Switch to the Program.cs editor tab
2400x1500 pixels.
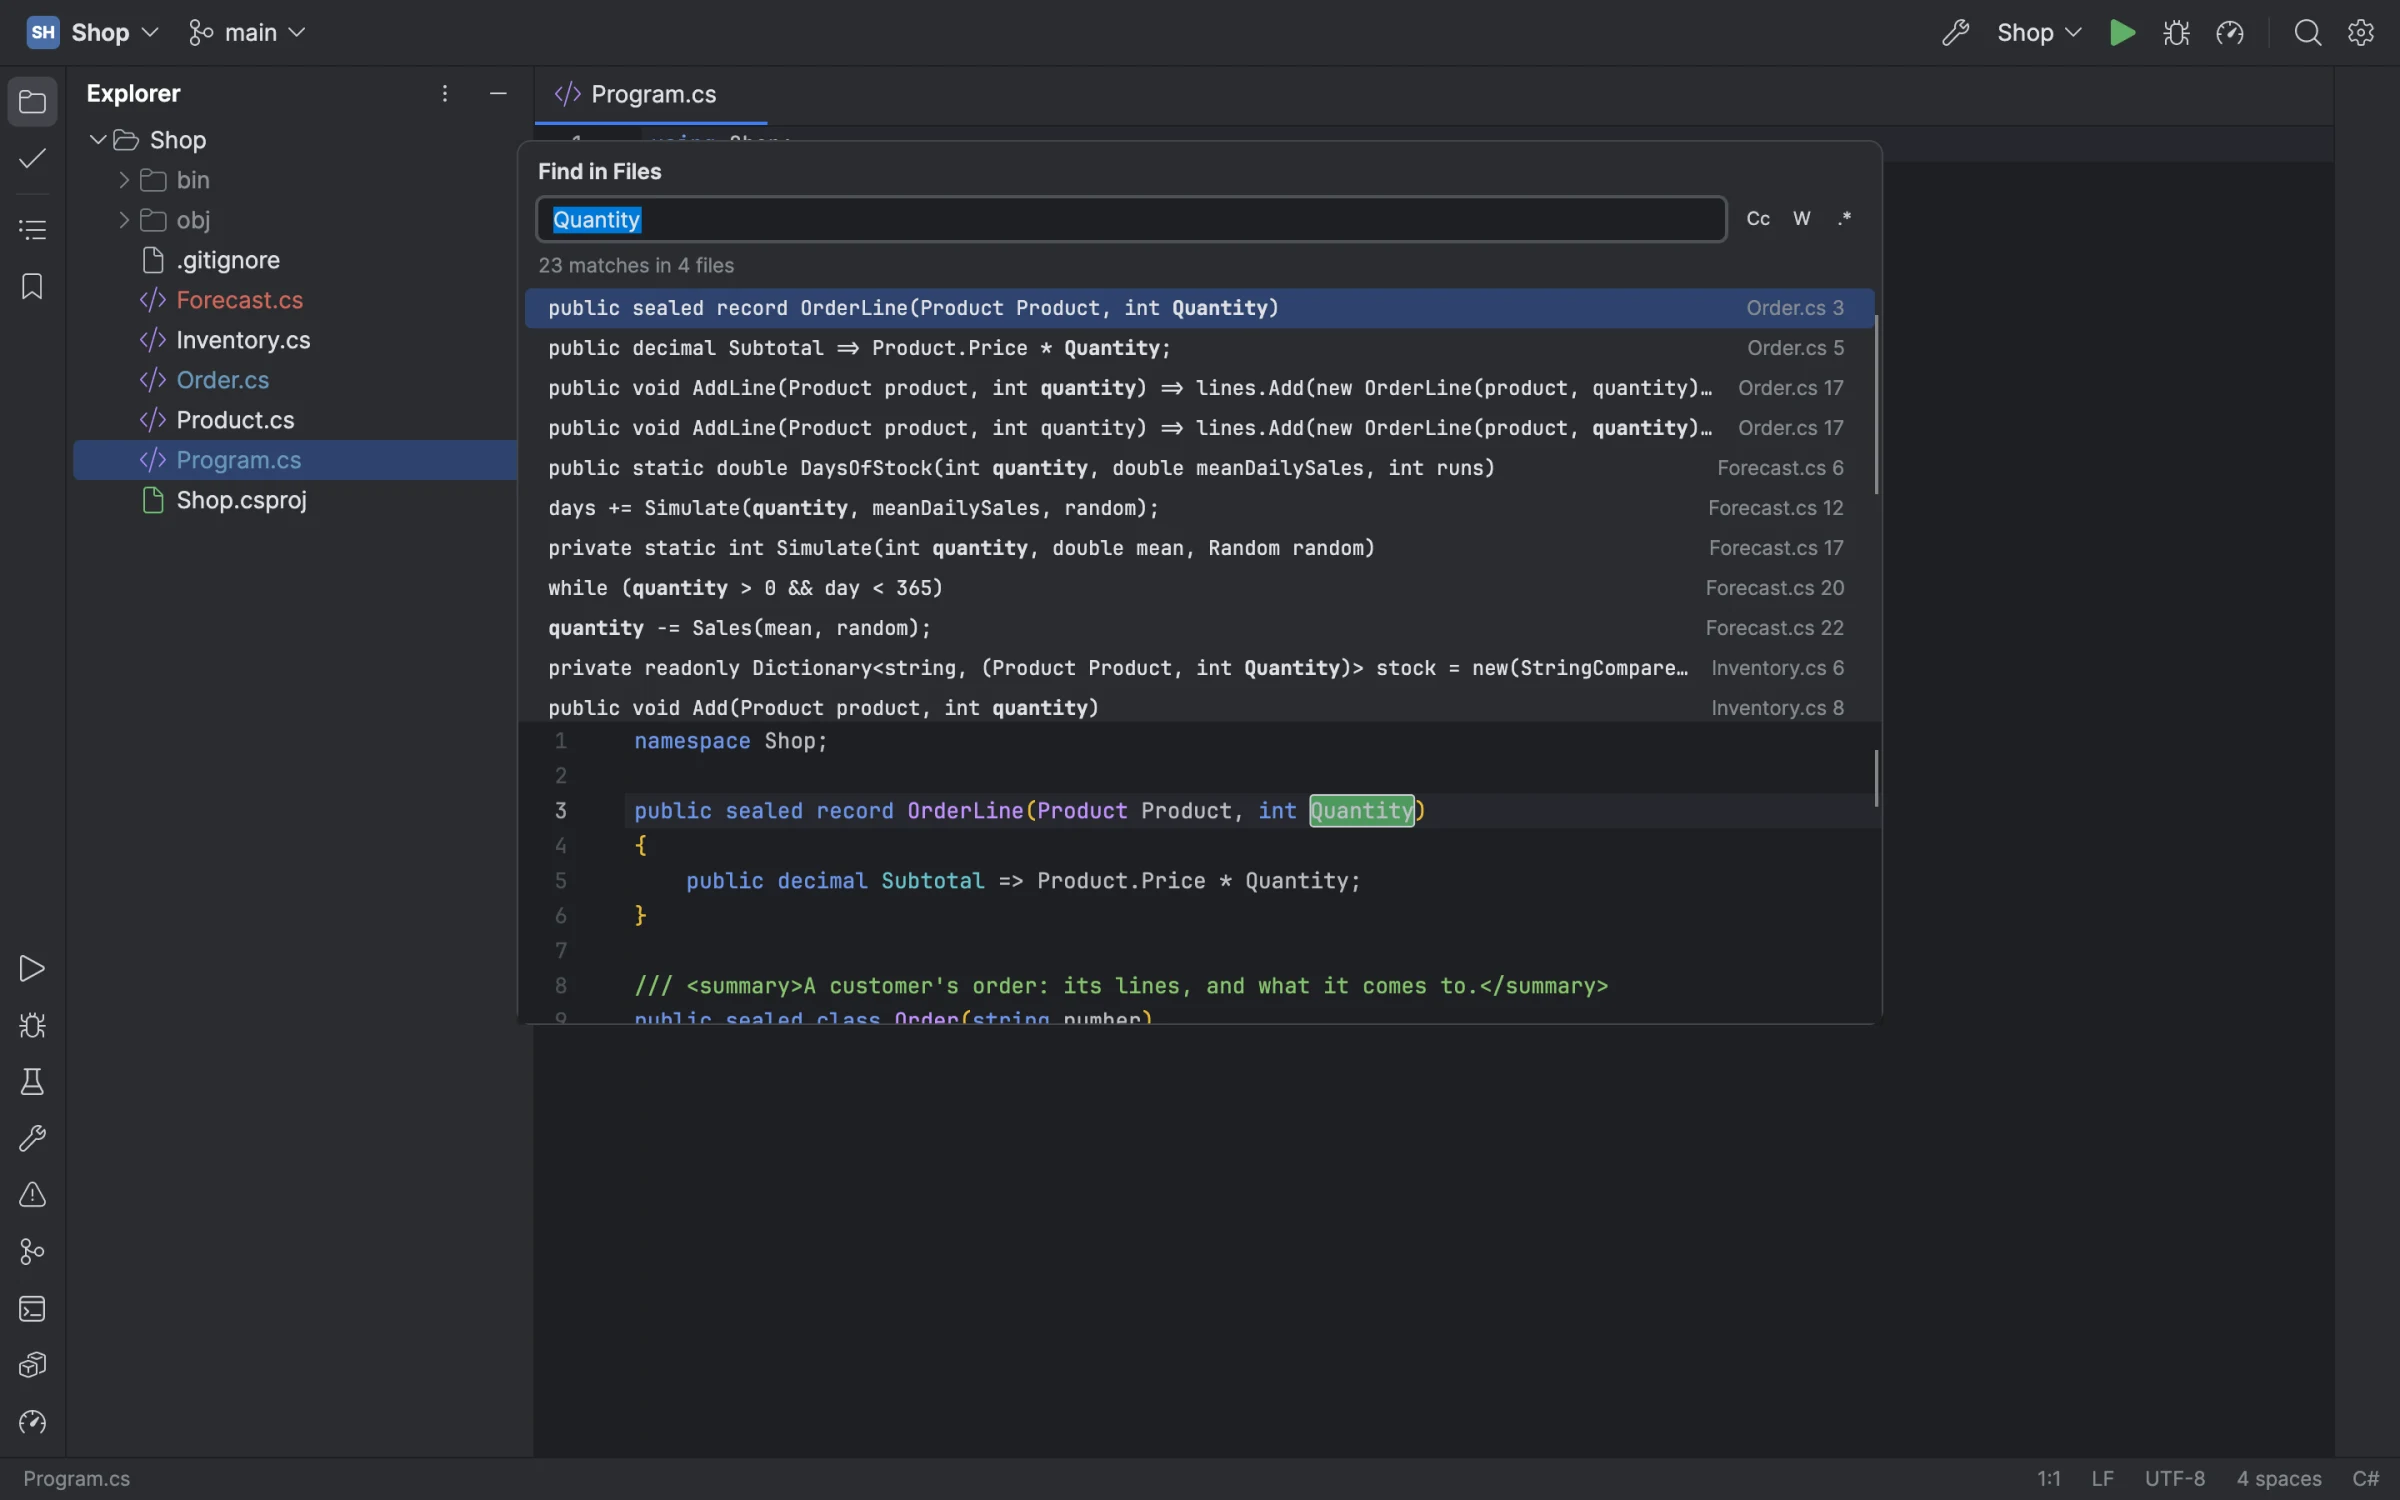click(651, 95)
